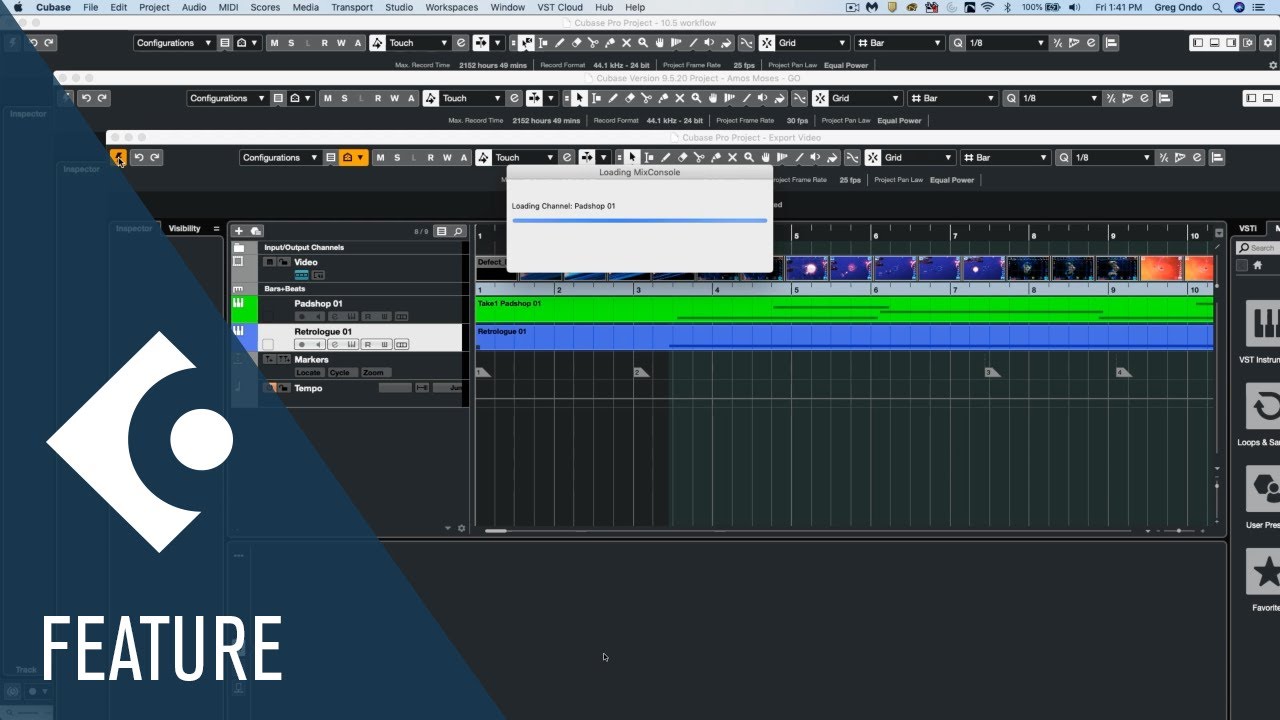Select the Play speaker tool in the Export Video window
The height and width of the screenshot is (720, 1280).
[815, 157]
